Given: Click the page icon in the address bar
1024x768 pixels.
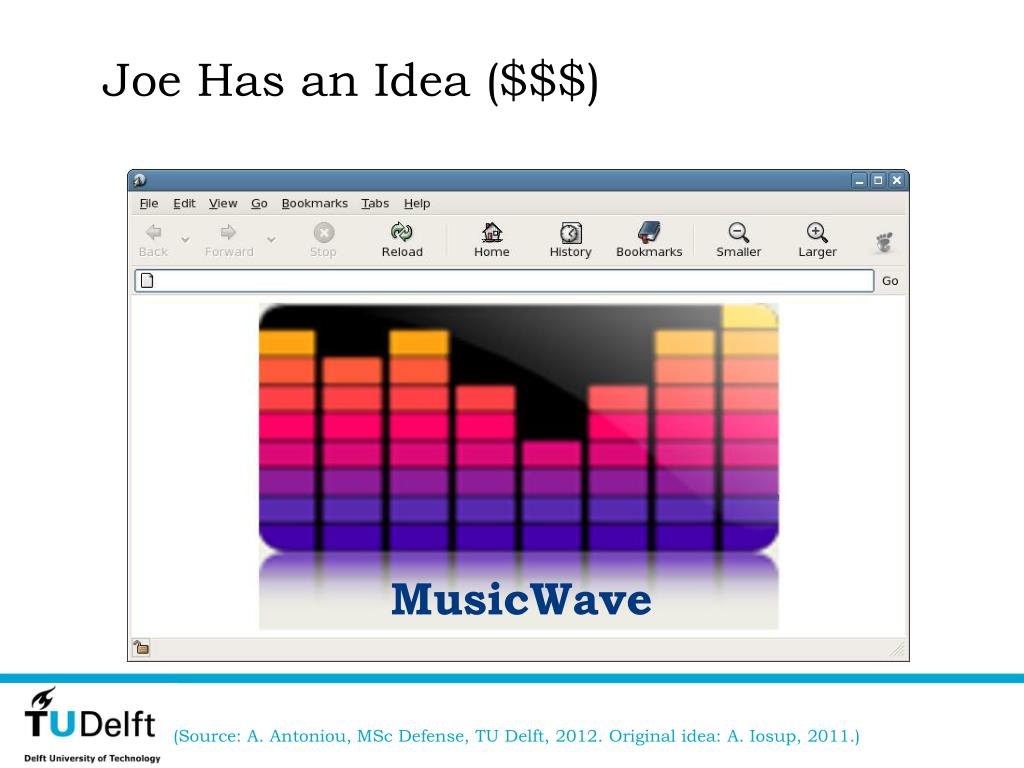Looking at the screenshot, I should point(148,281).
